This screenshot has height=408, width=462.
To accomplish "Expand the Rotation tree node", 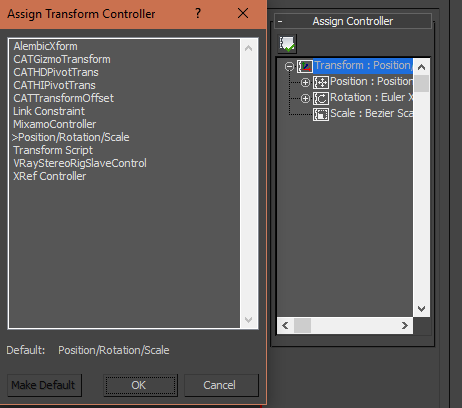I will point(305,98).
